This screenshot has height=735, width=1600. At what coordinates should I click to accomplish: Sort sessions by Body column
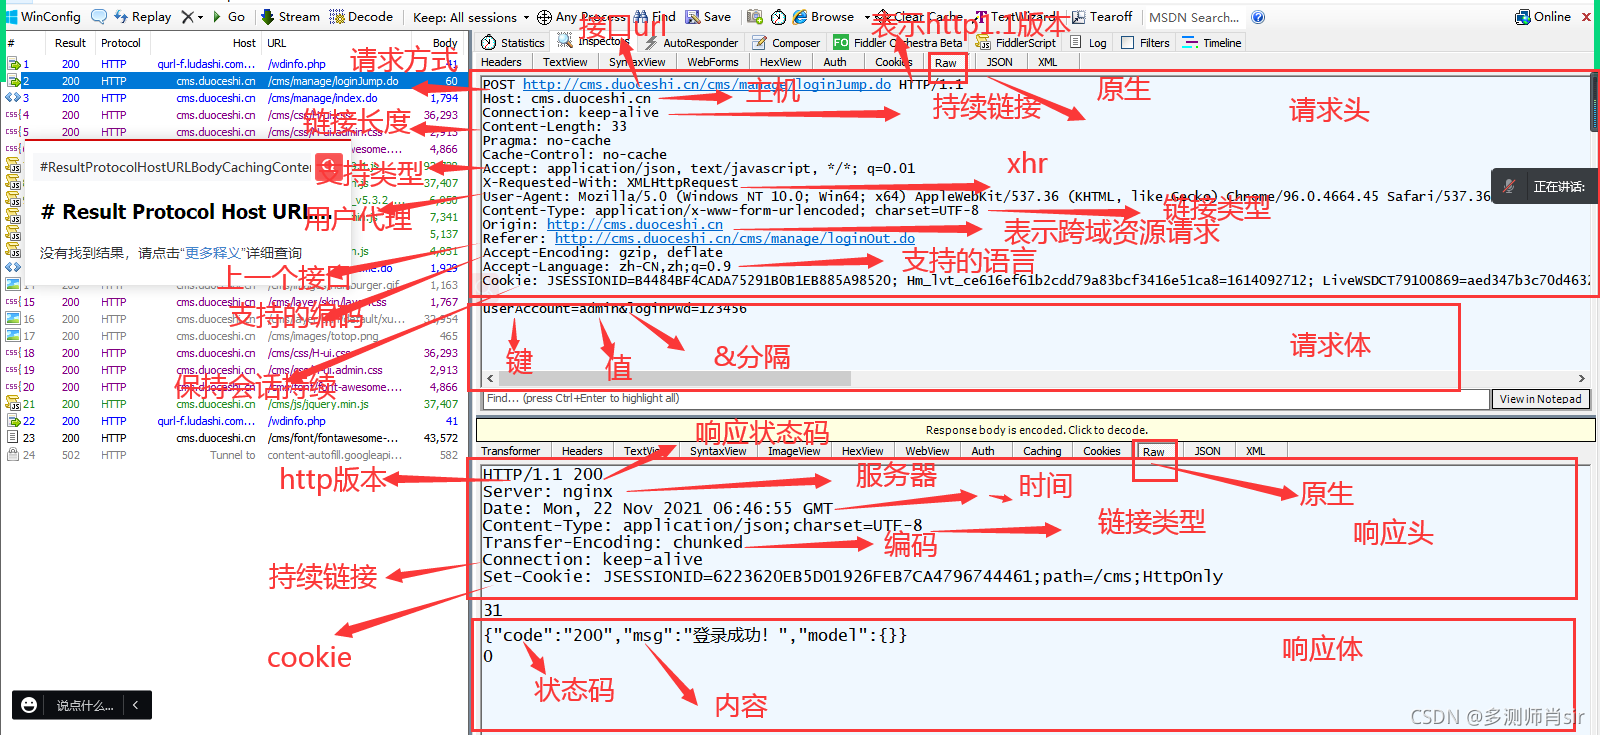point(445,43)
